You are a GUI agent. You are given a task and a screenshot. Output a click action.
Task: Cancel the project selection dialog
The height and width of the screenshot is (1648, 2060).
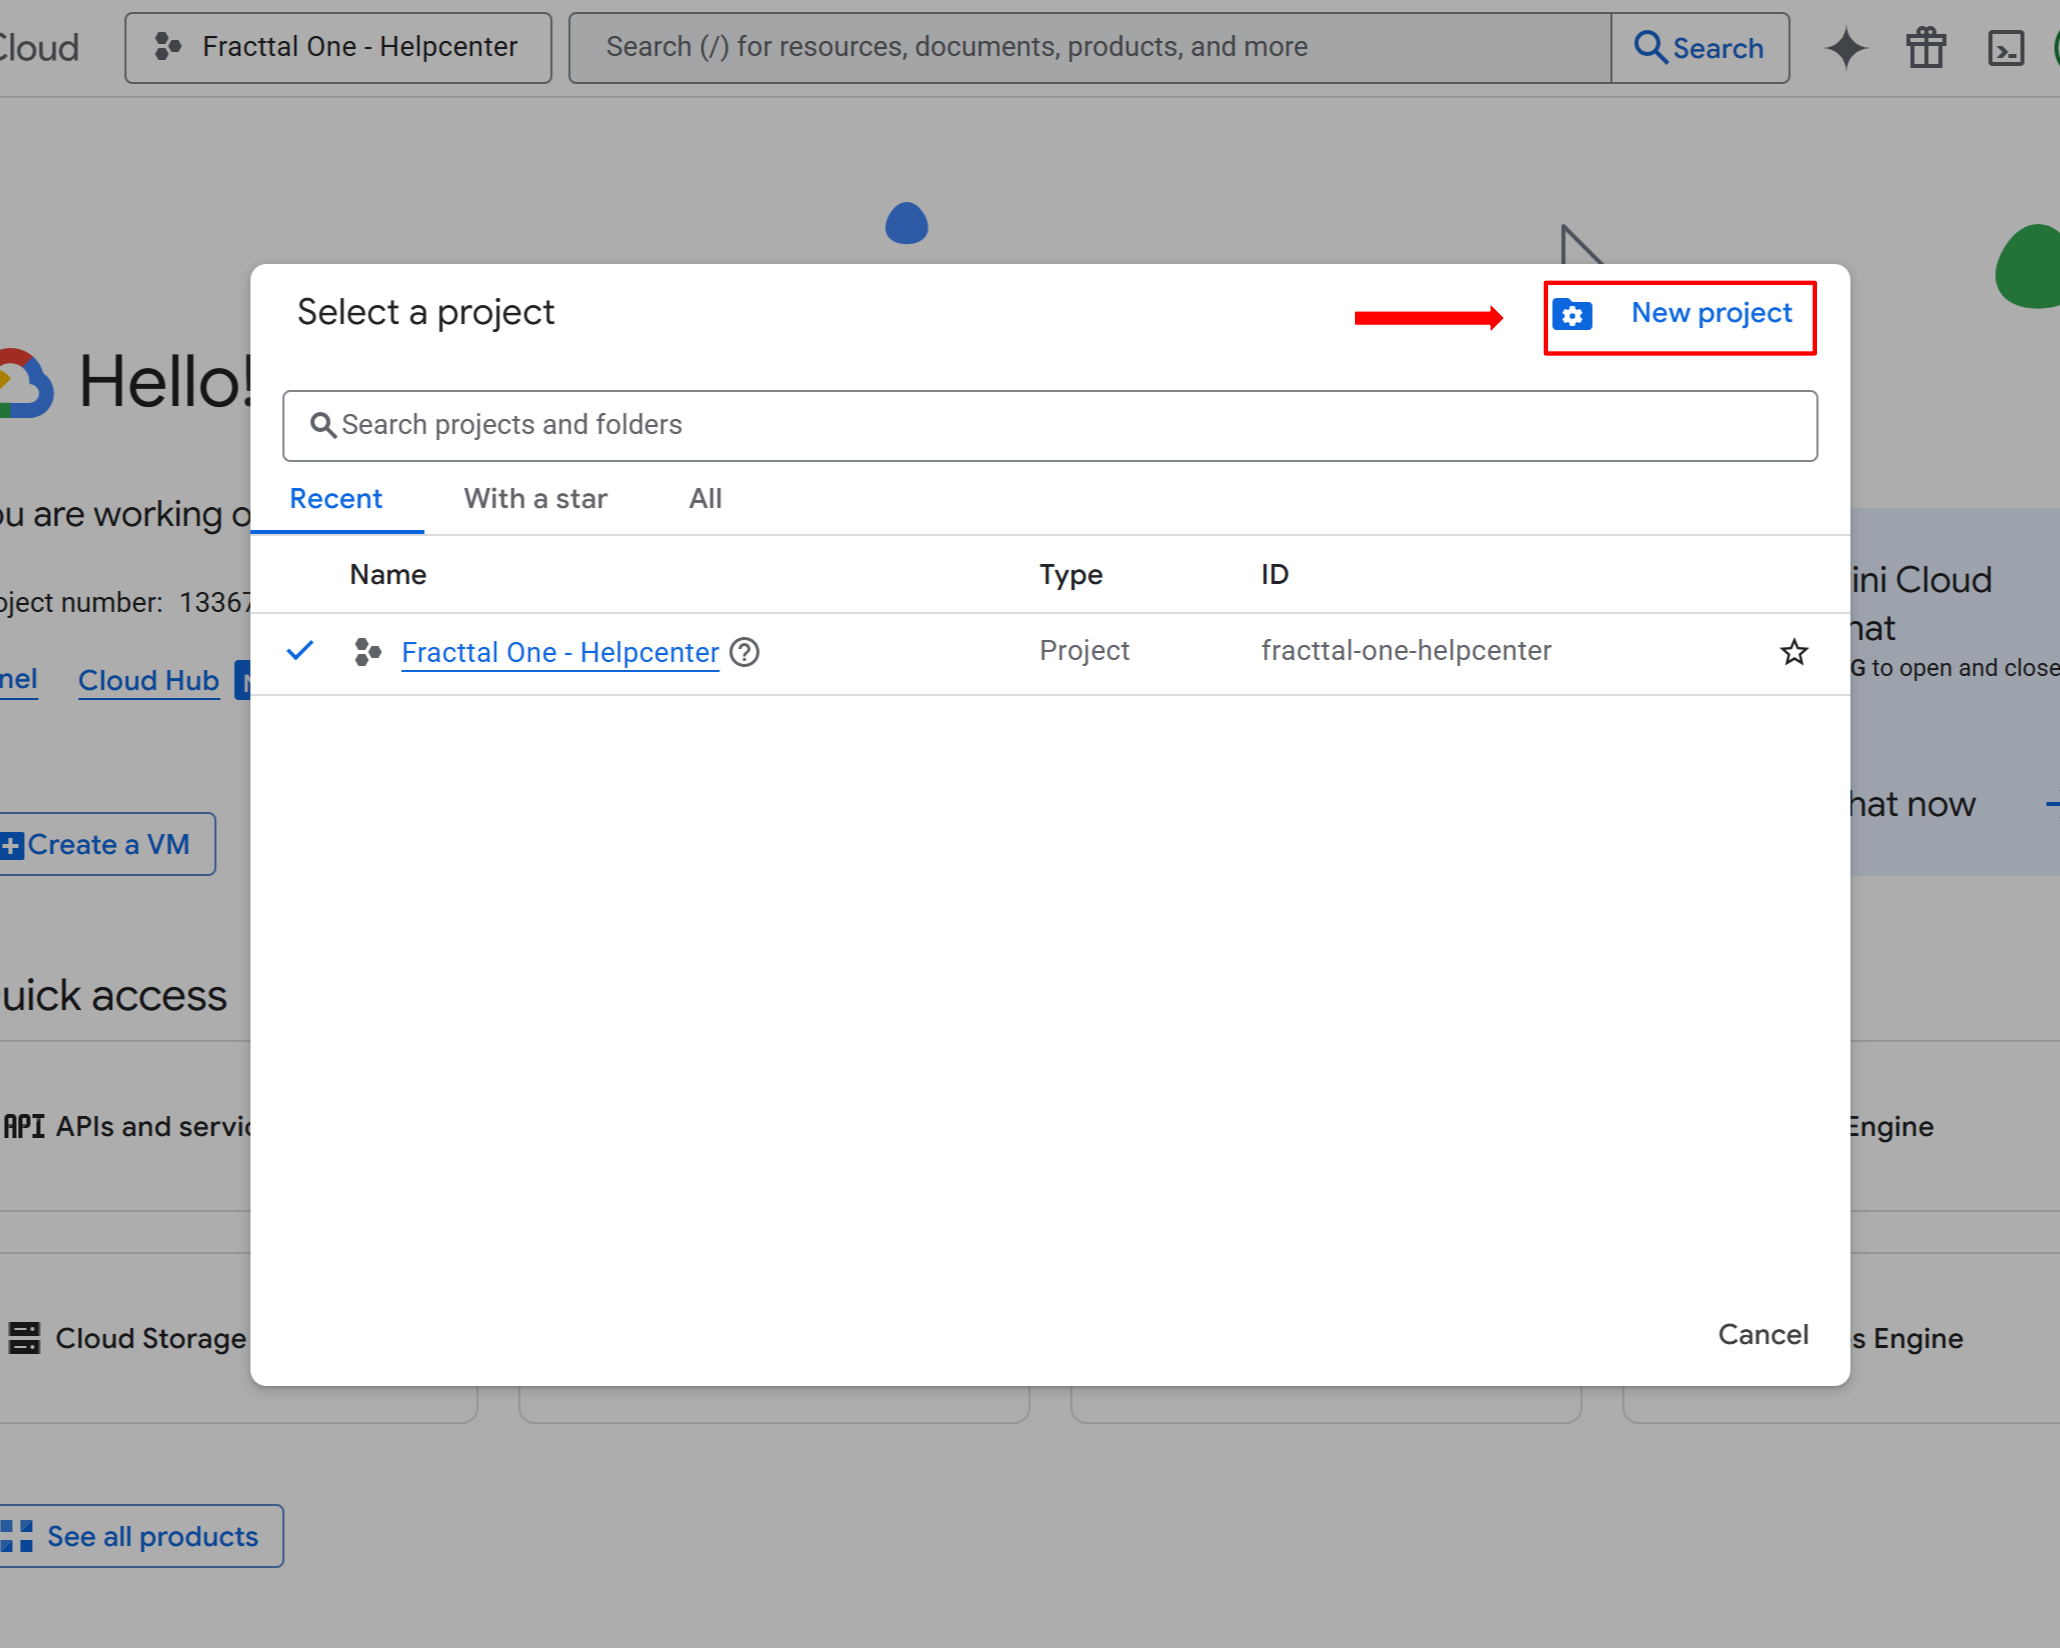pos(1762,1334)
